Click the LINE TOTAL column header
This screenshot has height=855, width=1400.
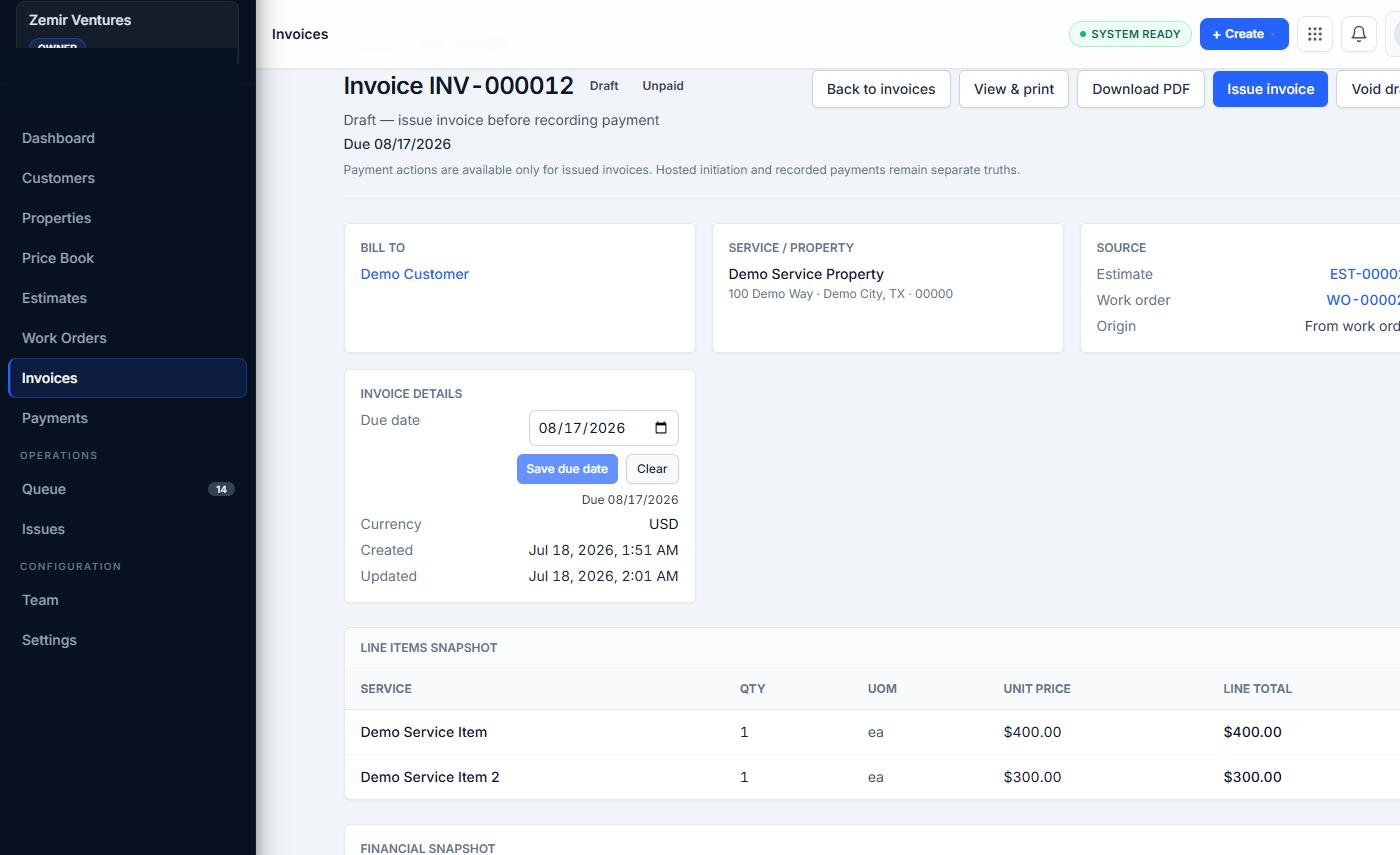pyautogui.click(x=1257, y=689)
